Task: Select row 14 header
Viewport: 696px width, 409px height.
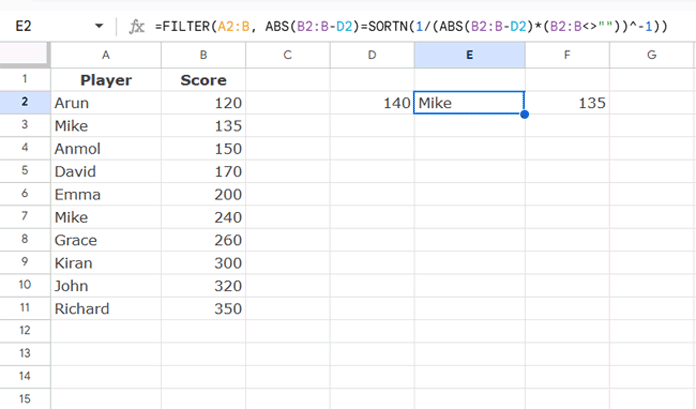Action: point(25,377)
